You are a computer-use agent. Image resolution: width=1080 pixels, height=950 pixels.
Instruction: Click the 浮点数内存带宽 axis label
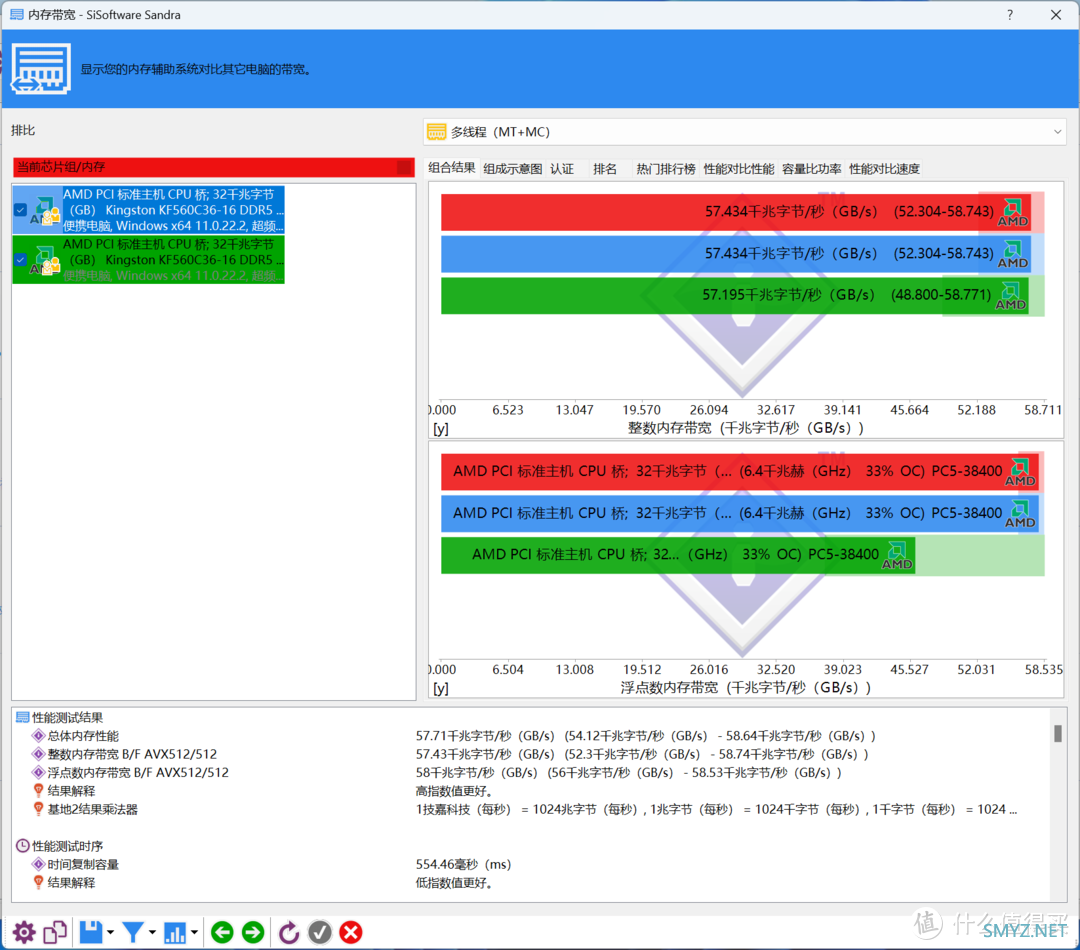pos(746,688)
